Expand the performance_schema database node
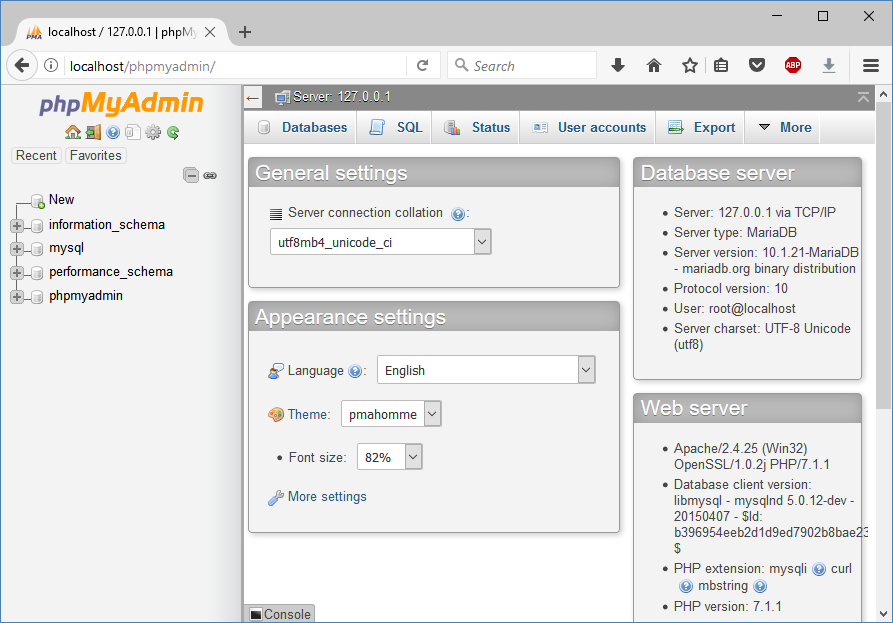893x623 pixels. coord(17,273)
